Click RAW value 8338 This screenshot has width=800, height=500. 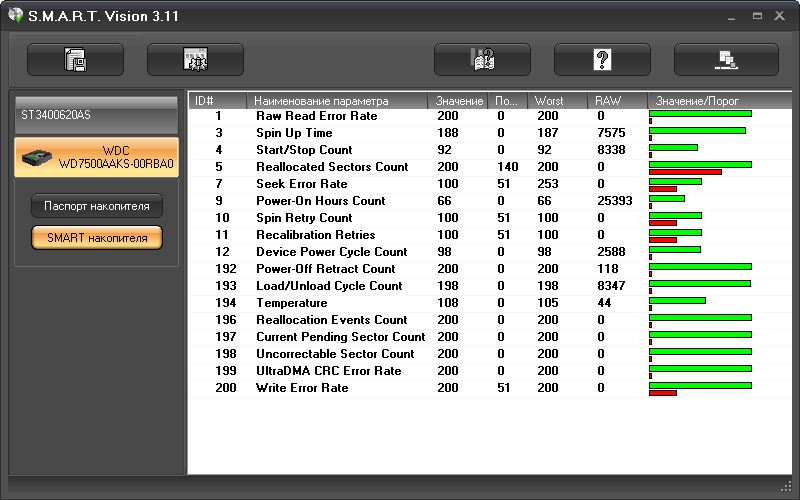click(611, 150)
